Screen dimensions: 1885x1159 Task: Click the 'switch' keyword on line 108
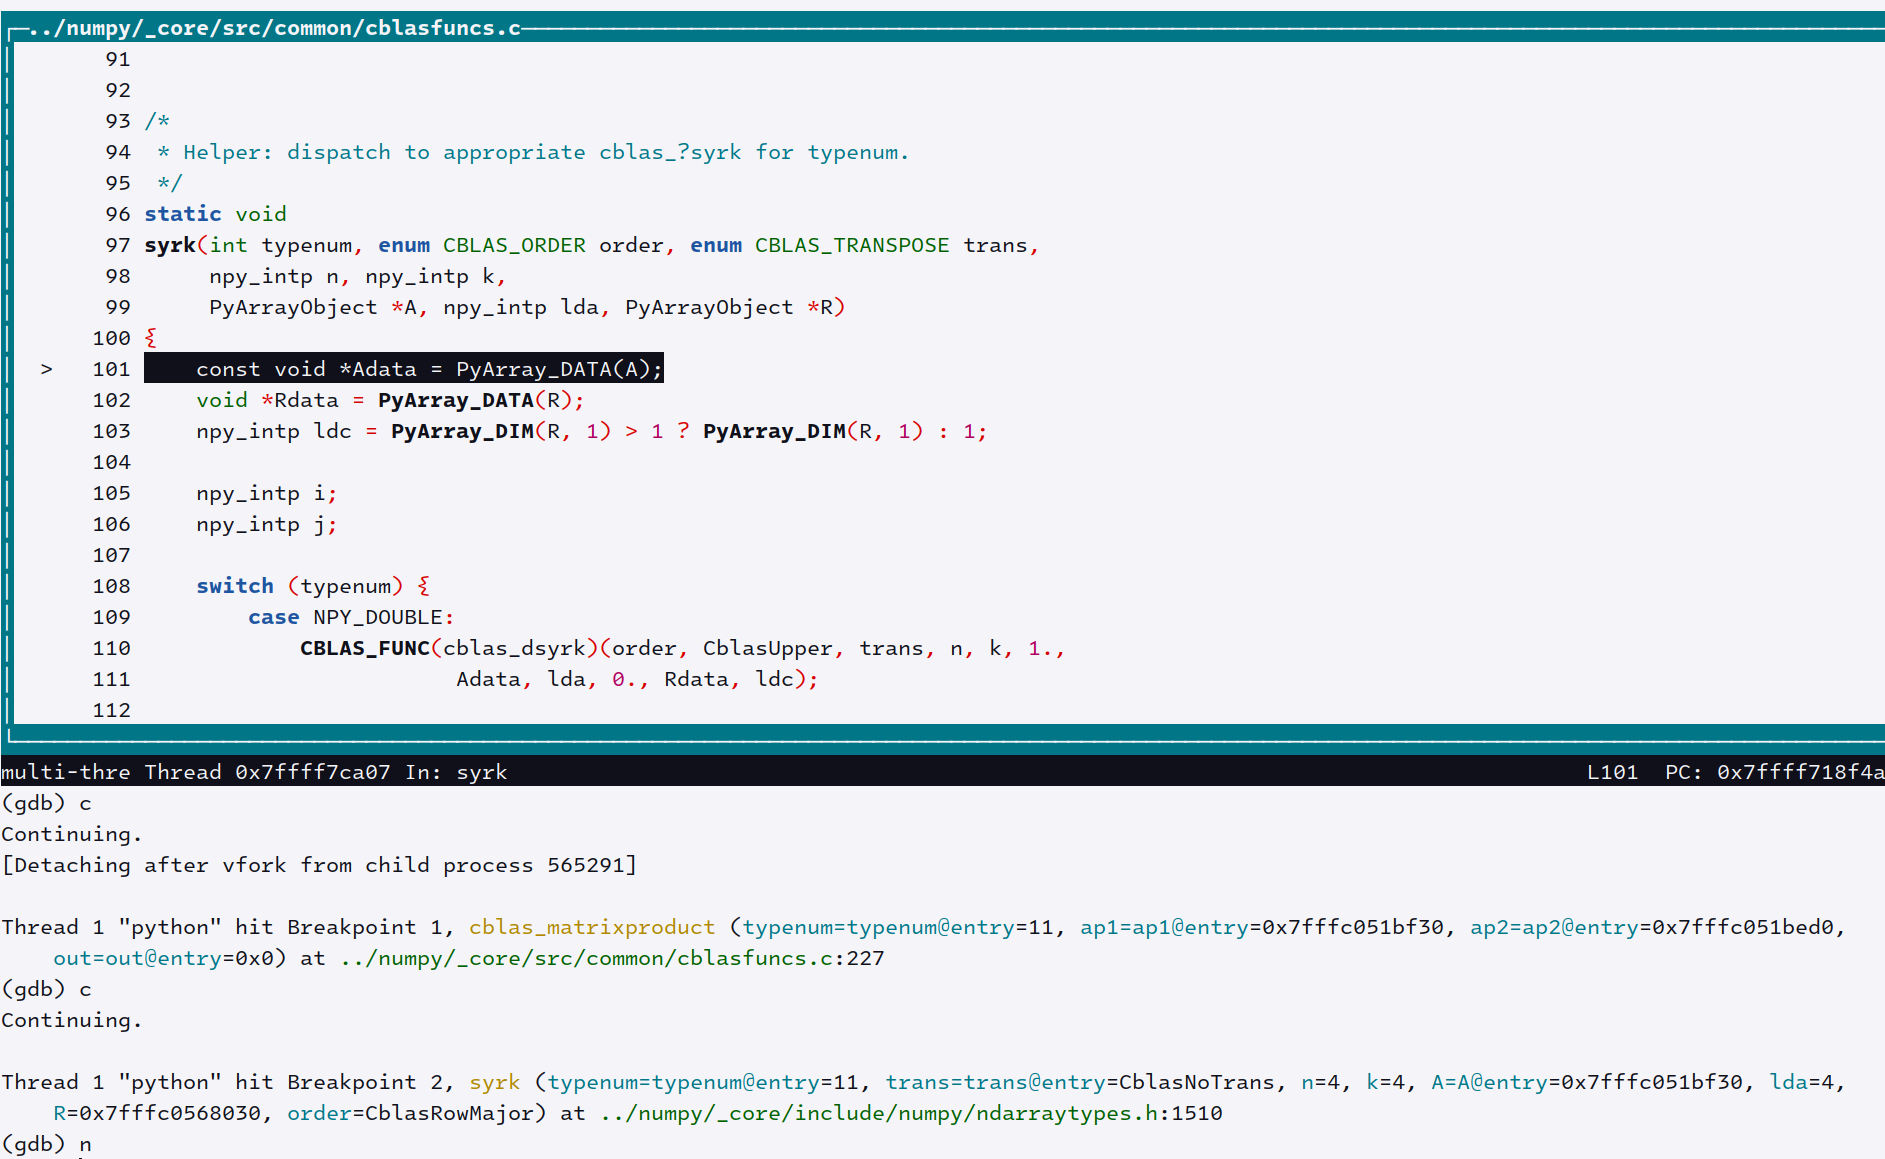[x=235, y=586]
